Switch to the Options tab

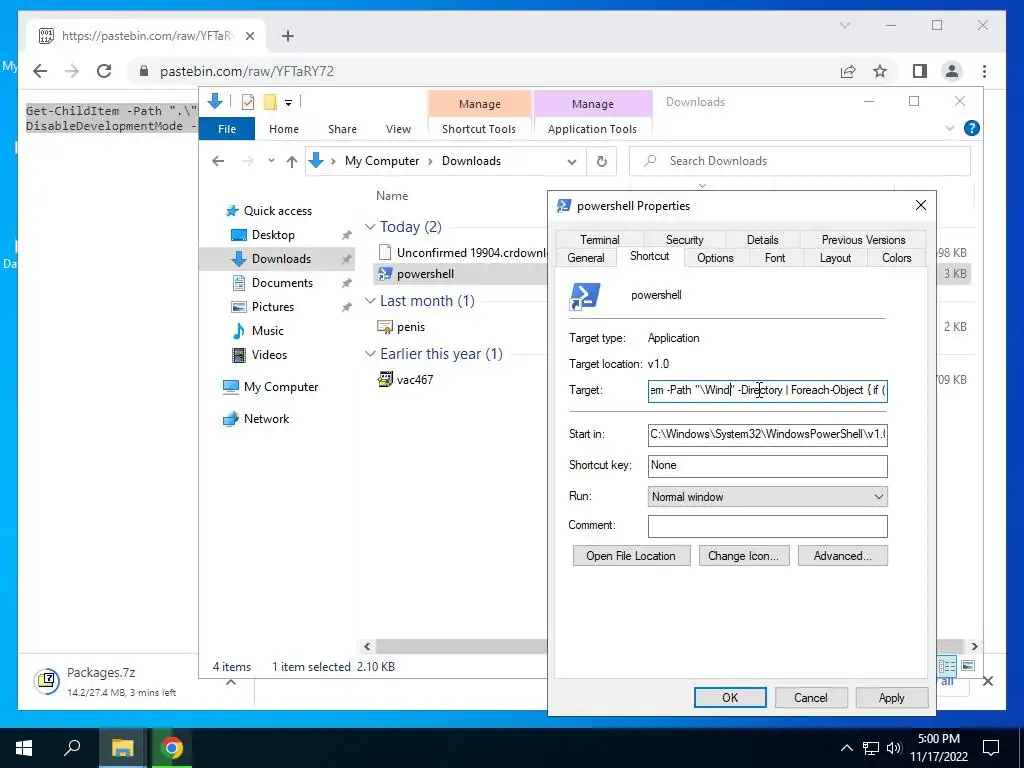[x=715, y=258]
